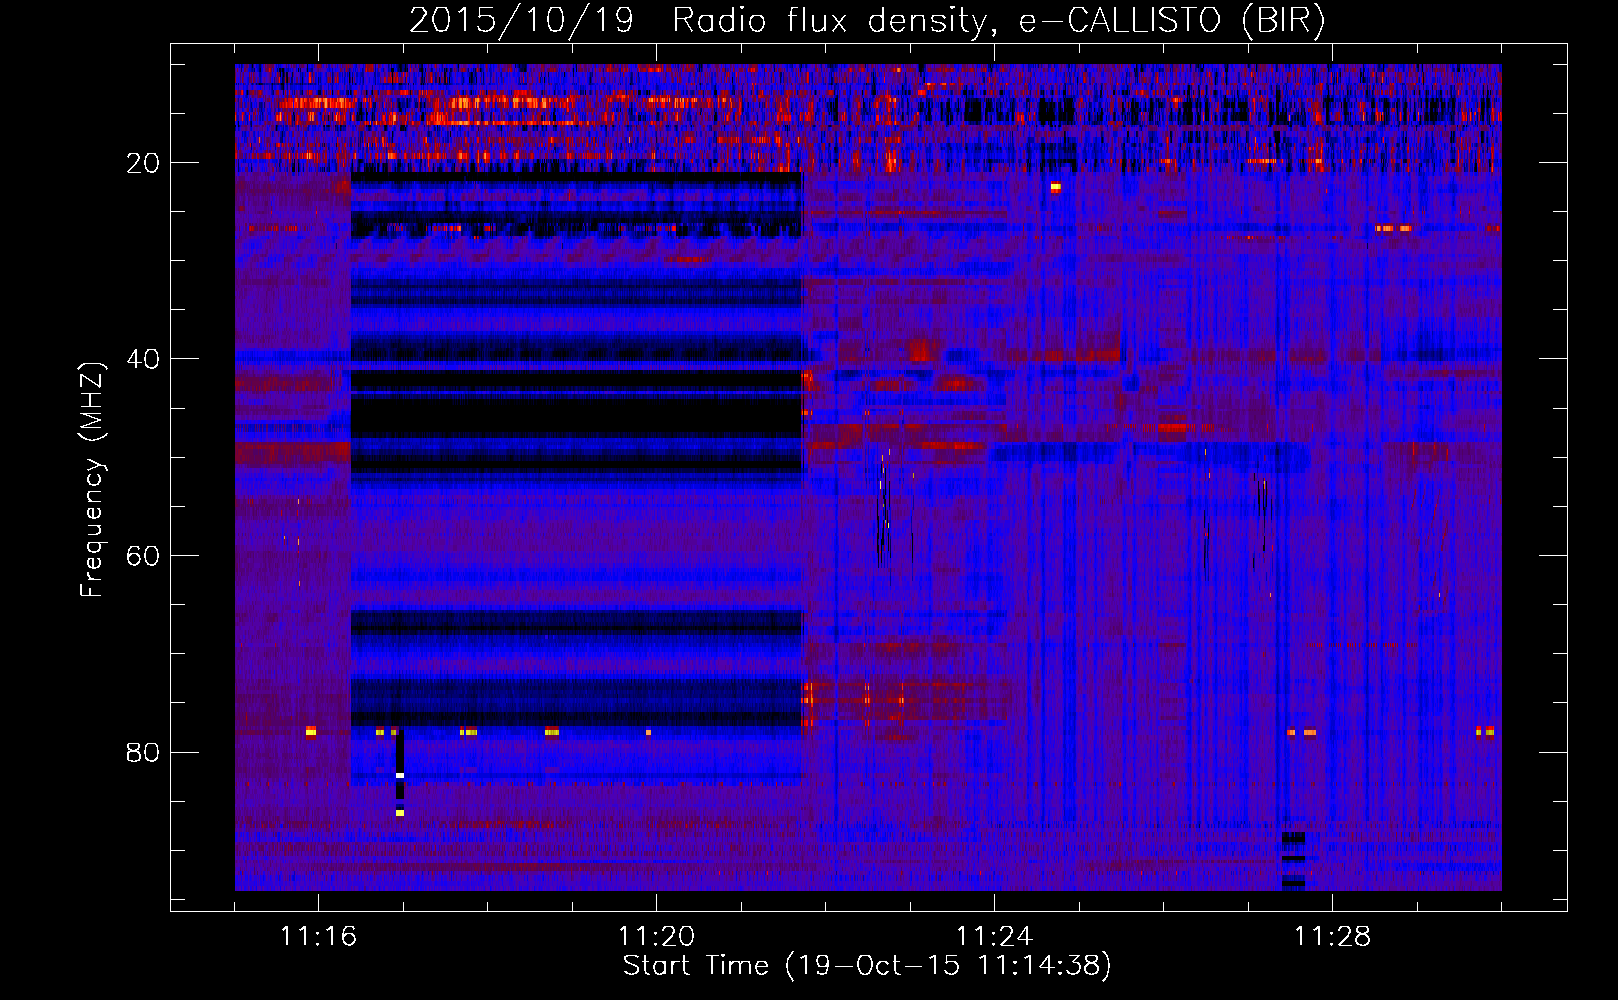Click the '40' frequency tick label
1618x1000 pixels.
click(x=144, y=359)
